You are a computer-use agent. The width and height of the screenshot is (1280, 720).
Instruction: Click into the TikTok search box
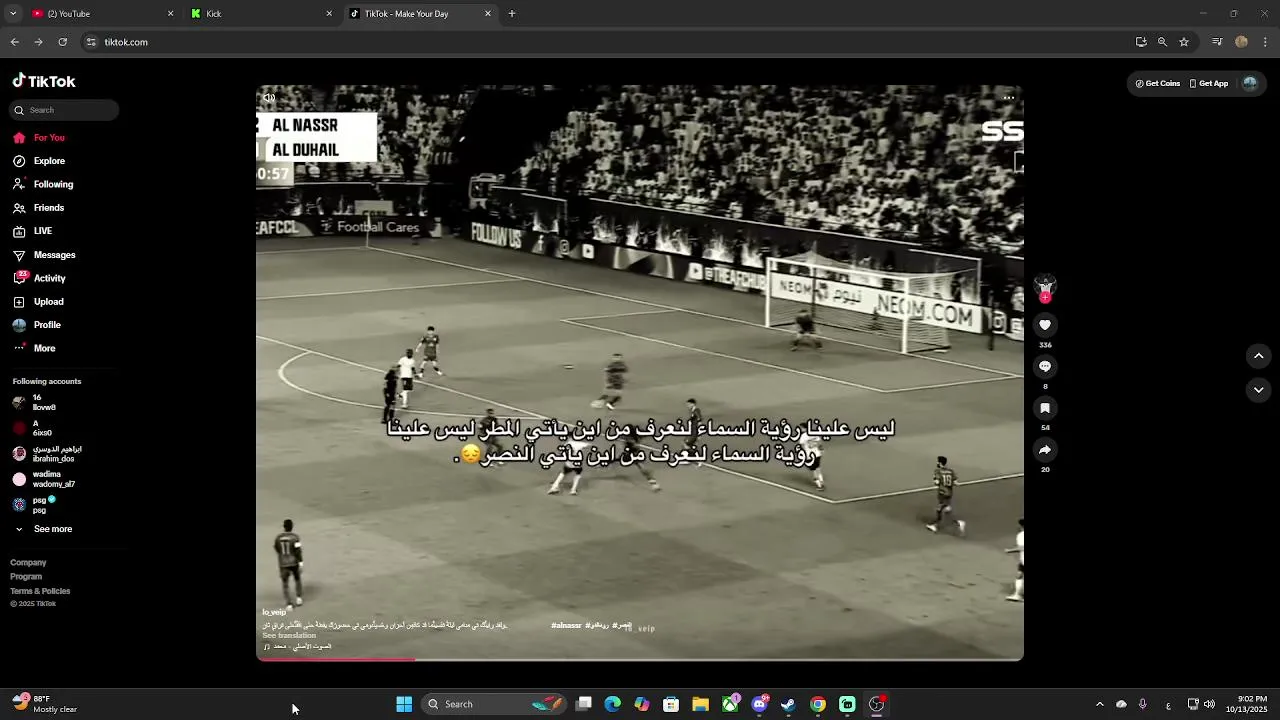pos(65,110)
